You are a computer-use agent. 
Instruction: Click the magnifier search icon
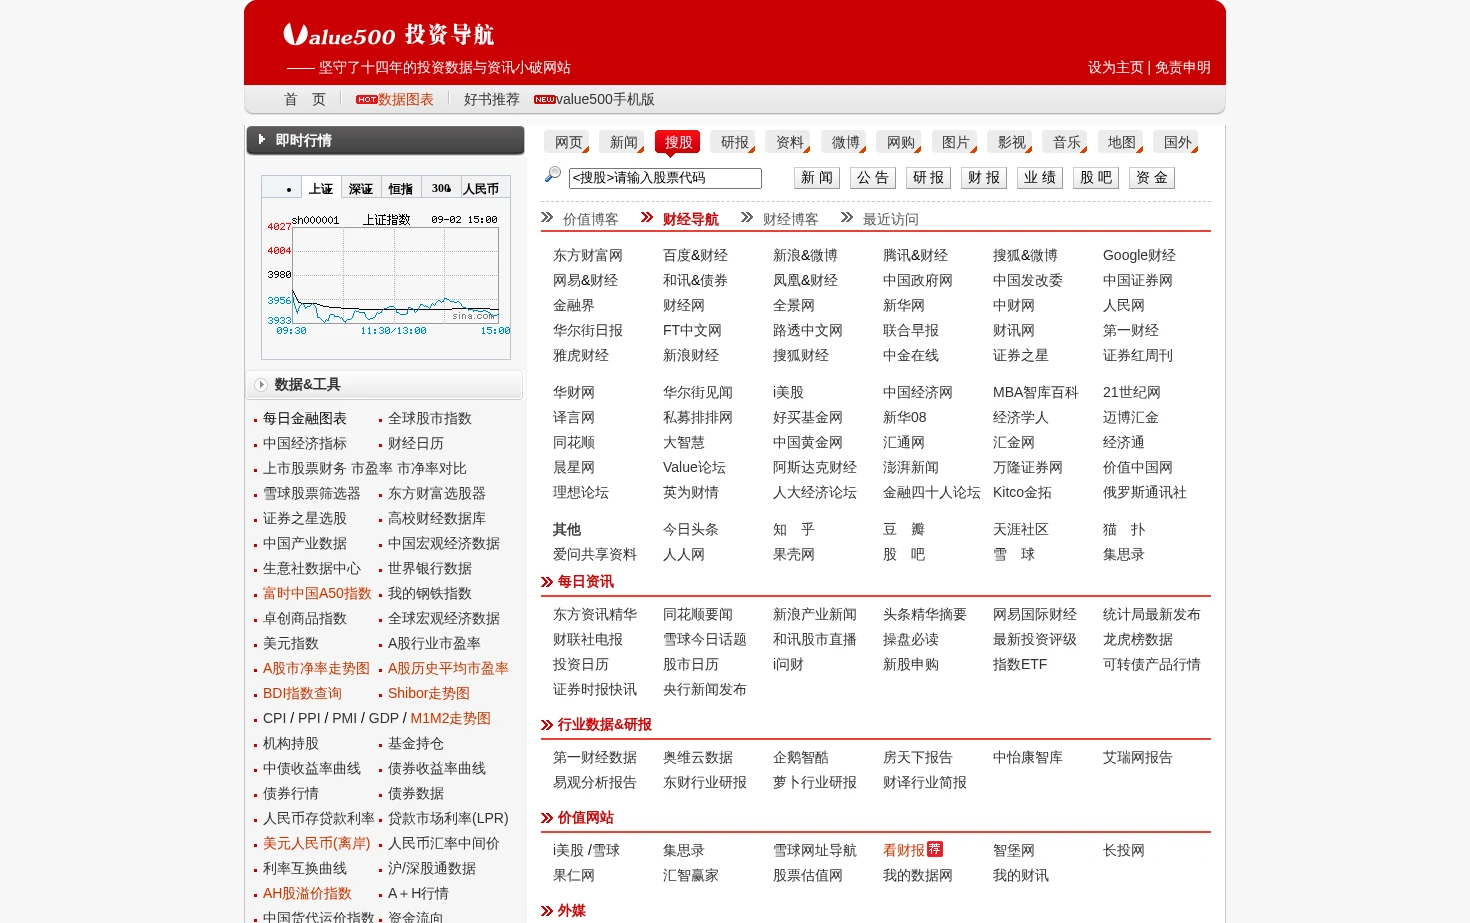[552, 175]
